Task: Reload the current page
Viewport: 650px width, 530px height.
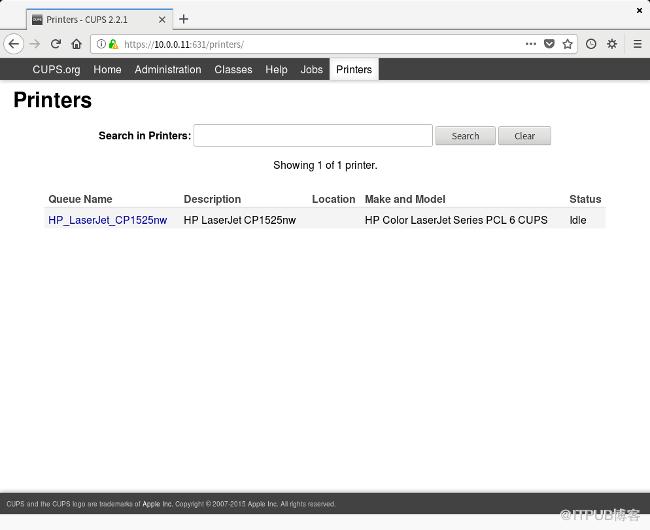Action: (56, 44)
